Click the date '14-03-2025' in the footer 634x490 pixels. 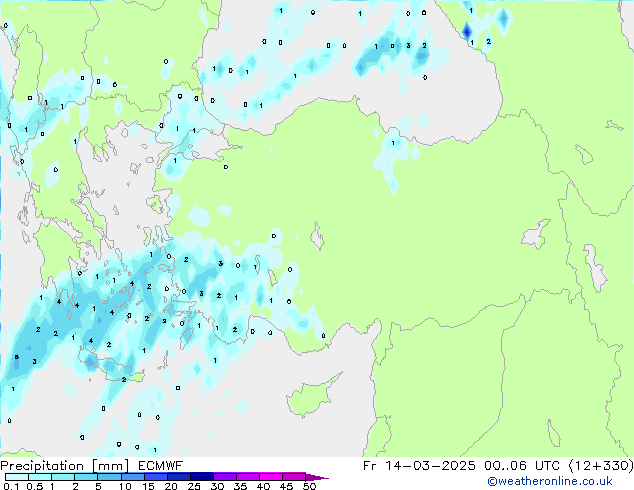click(430, 466)
